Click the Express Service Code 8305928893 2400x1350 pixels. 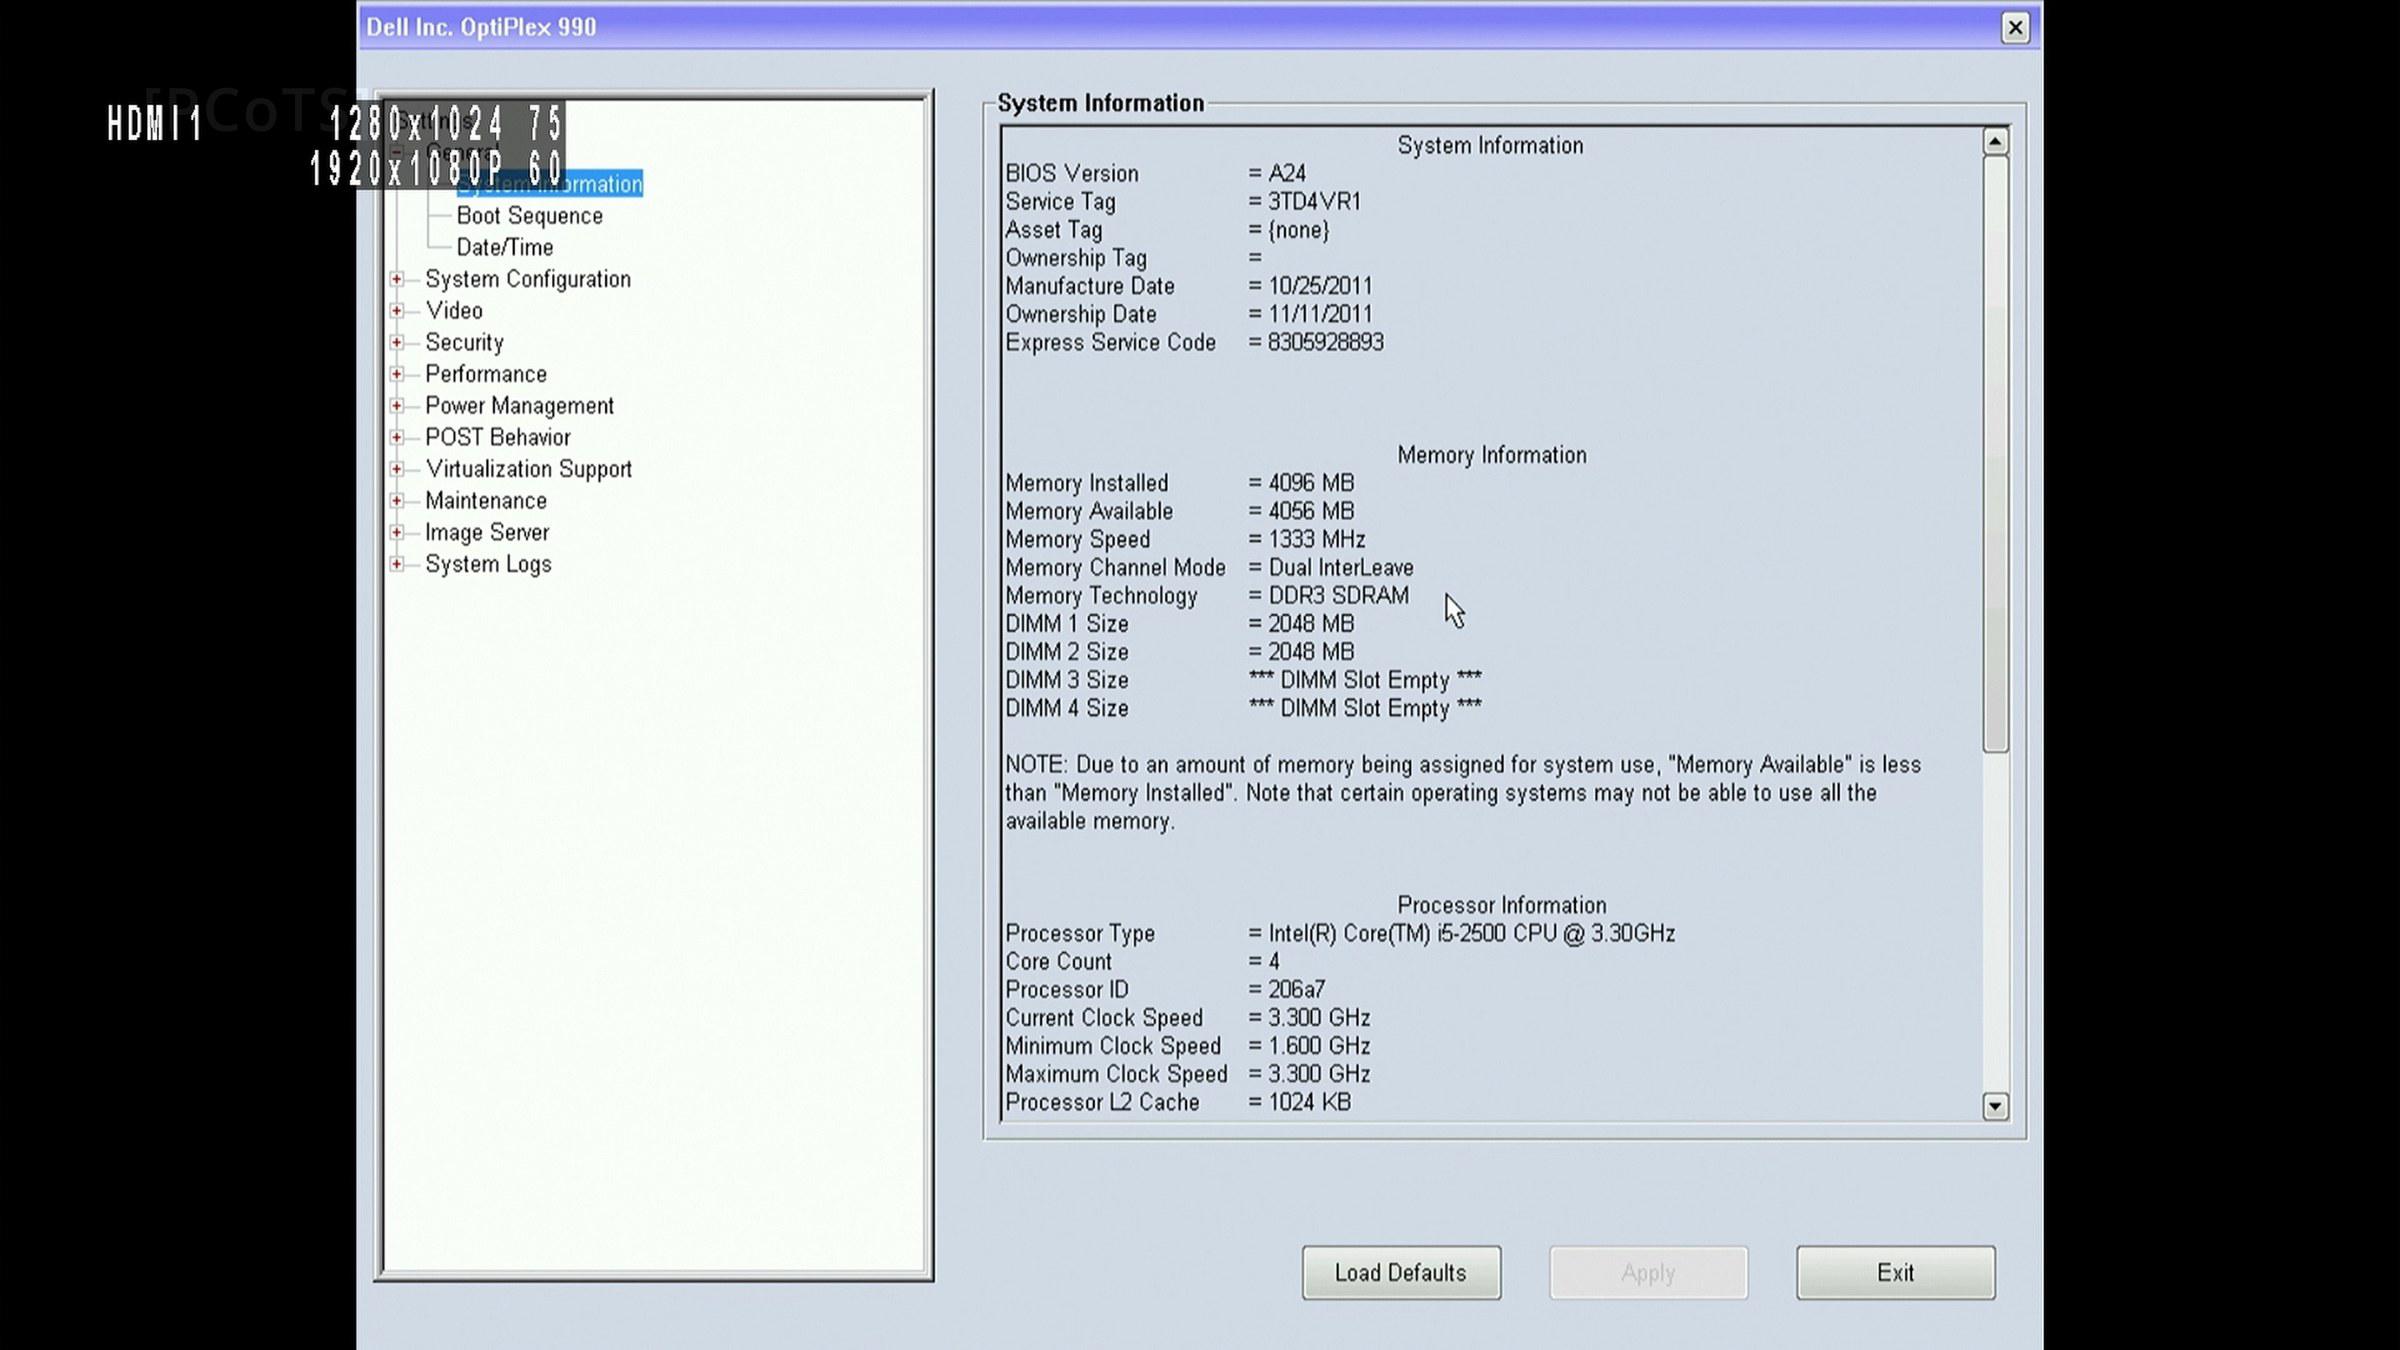coord(1326,343)
